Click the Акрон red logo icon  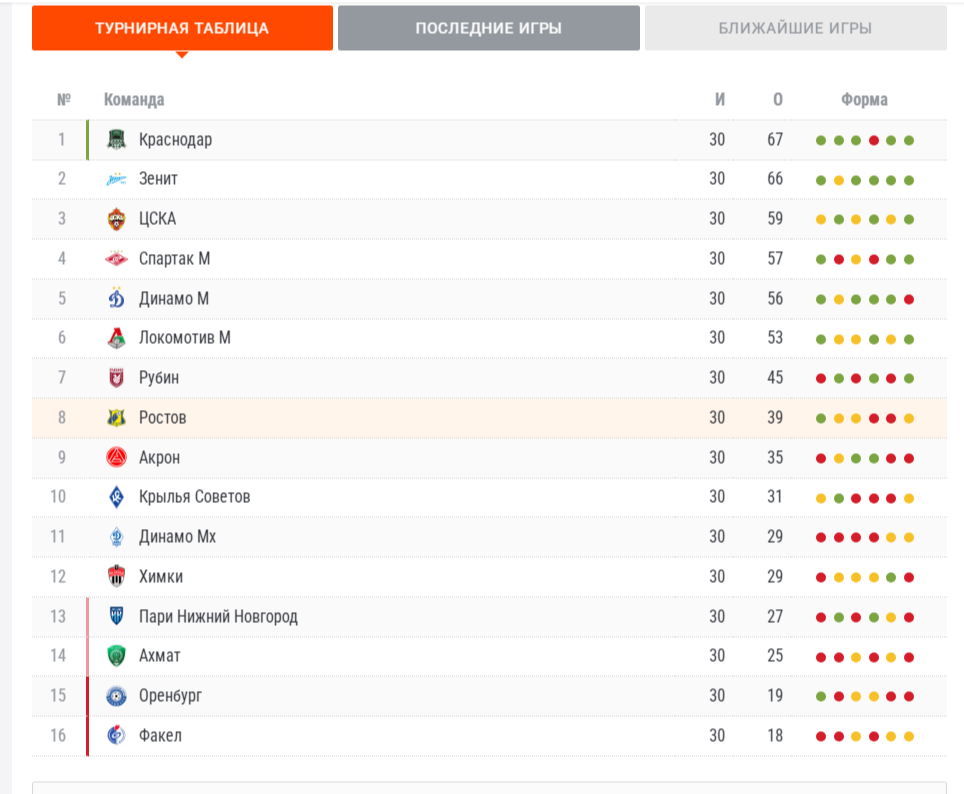point(117,457)
